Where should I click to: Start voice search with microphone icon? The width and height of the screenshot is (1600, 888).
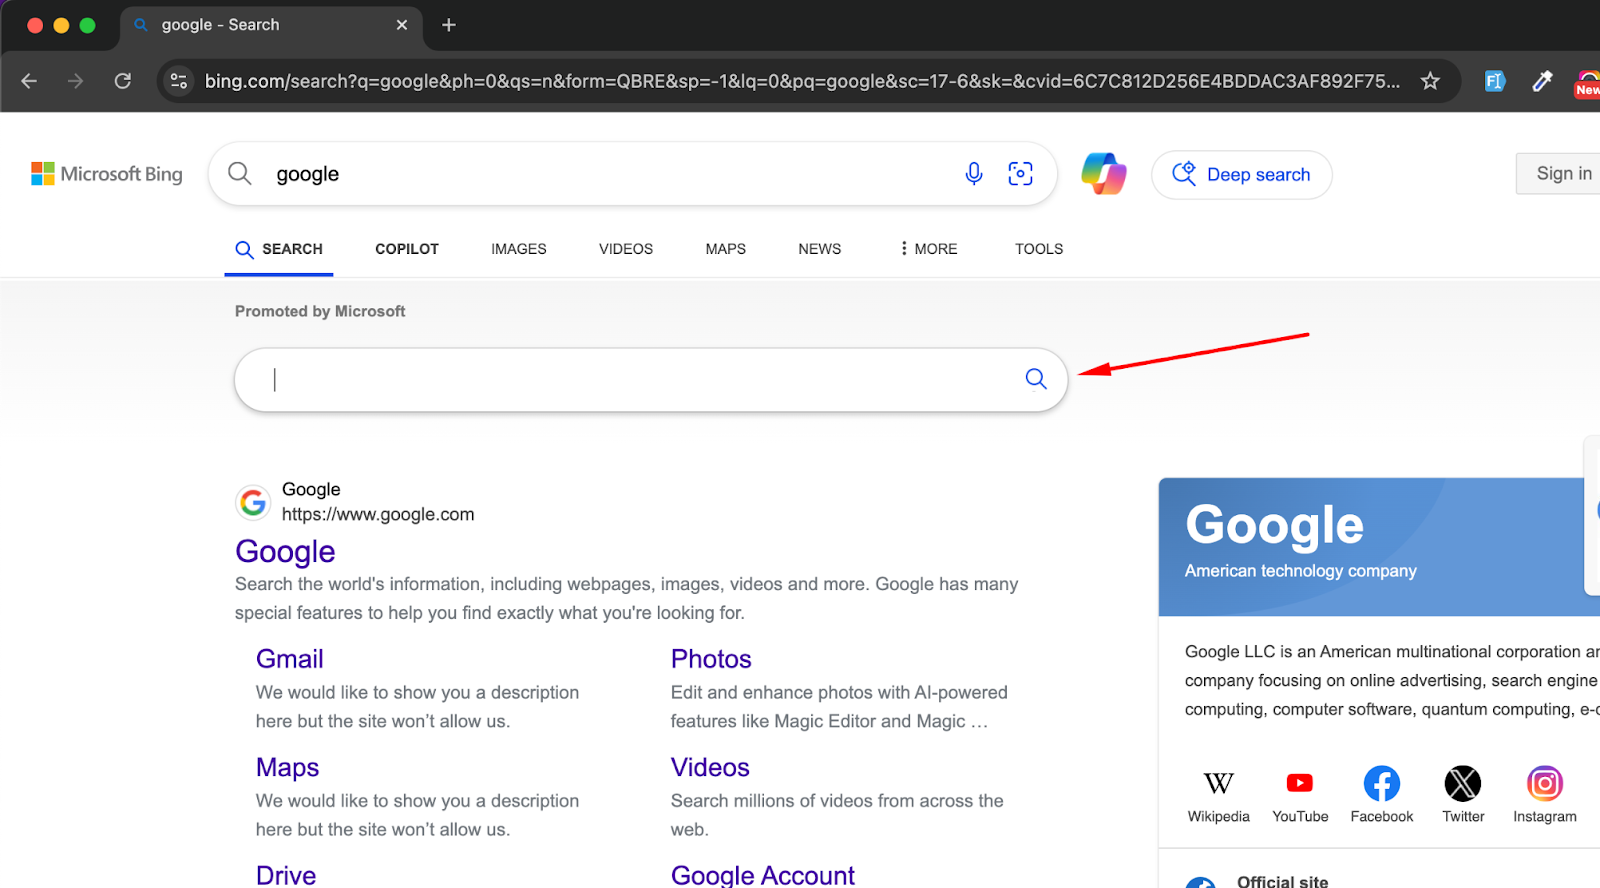coord(974,174)
